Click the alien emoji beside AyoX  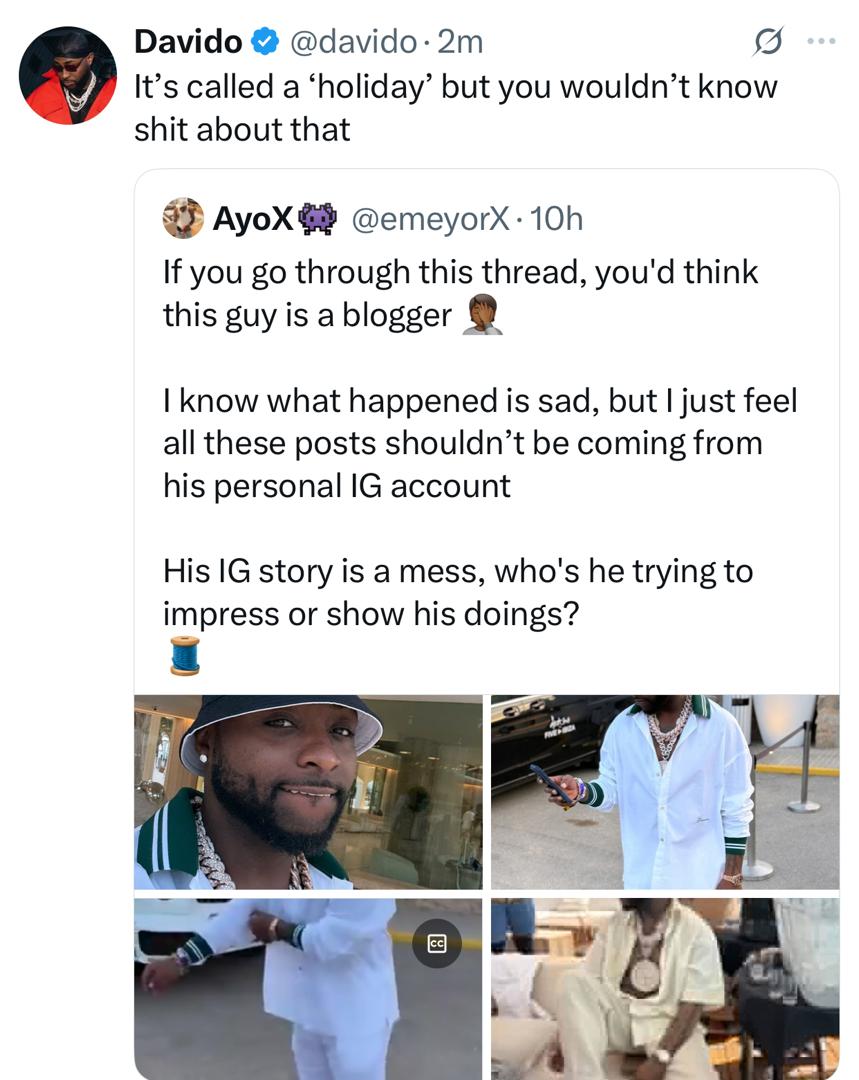pyautogui.click(x=319, y=218)
